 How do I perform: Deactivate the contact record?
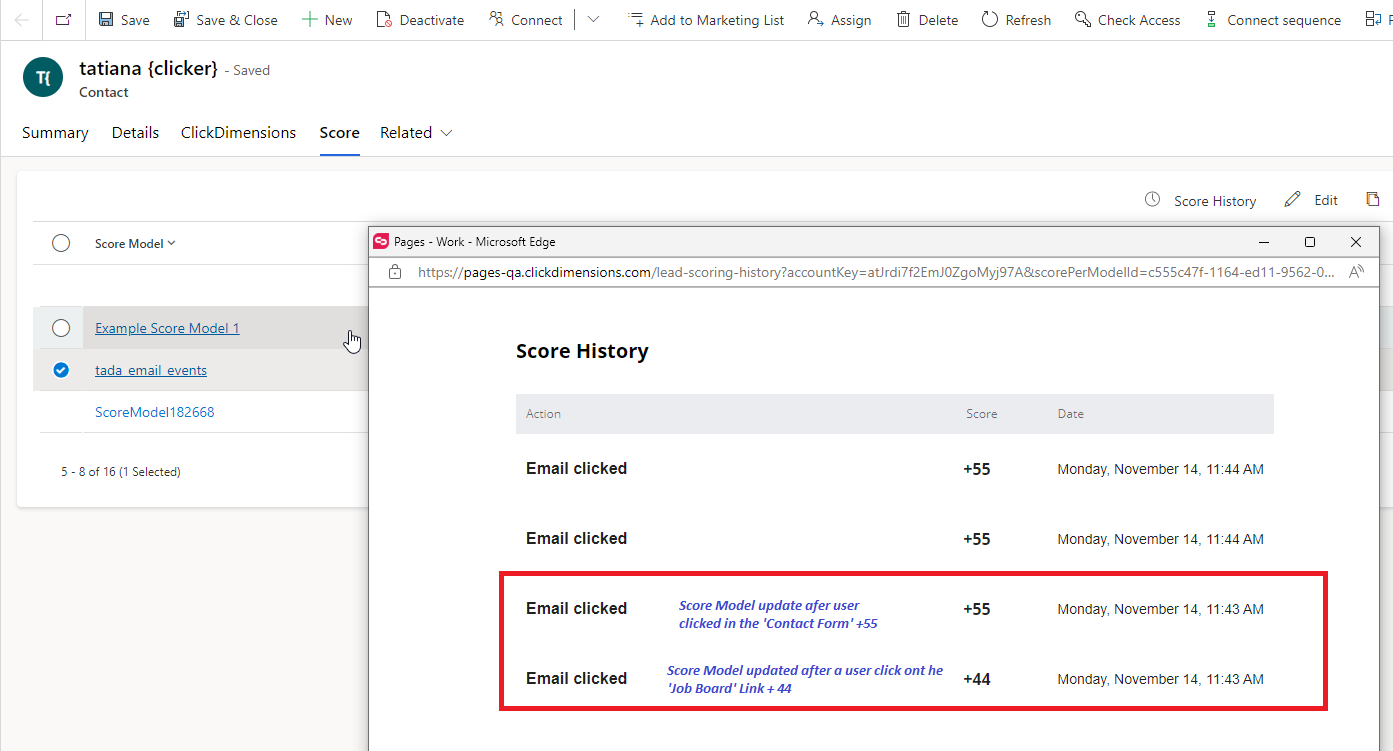coord(420,20)
